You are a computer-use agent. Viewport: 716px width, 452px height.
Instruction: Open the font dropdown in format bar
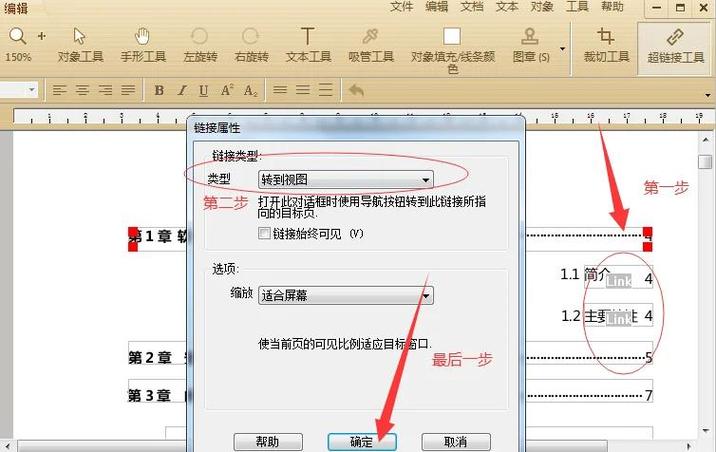pos(32,89)
